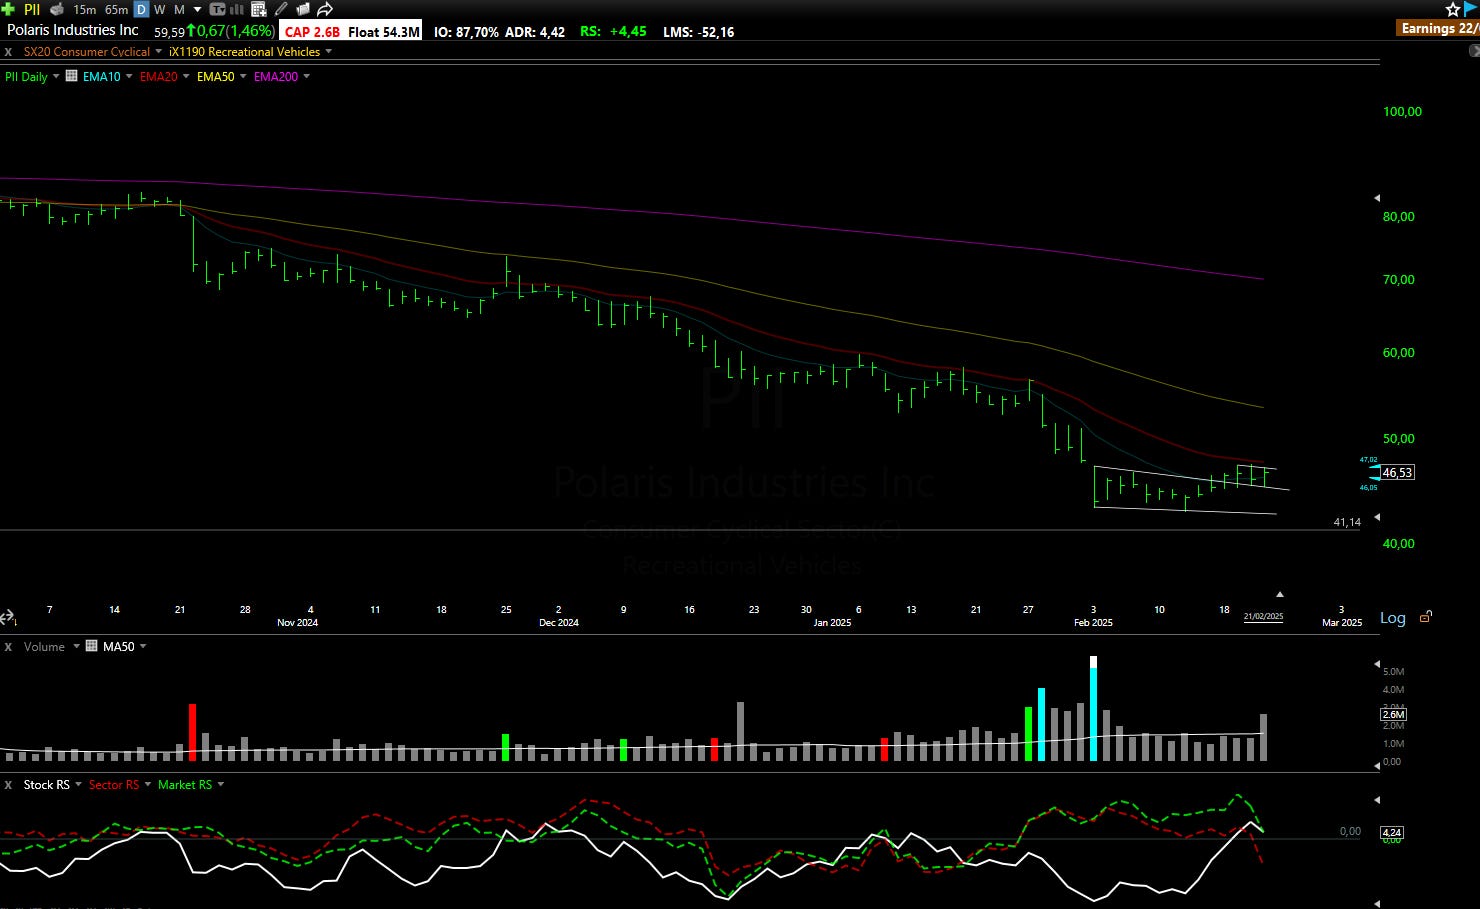This screenshot has height=909, width=1480.
Task: Click the LMS: -52,16 value
Action: pyautogui.click(x=698, y=32)
